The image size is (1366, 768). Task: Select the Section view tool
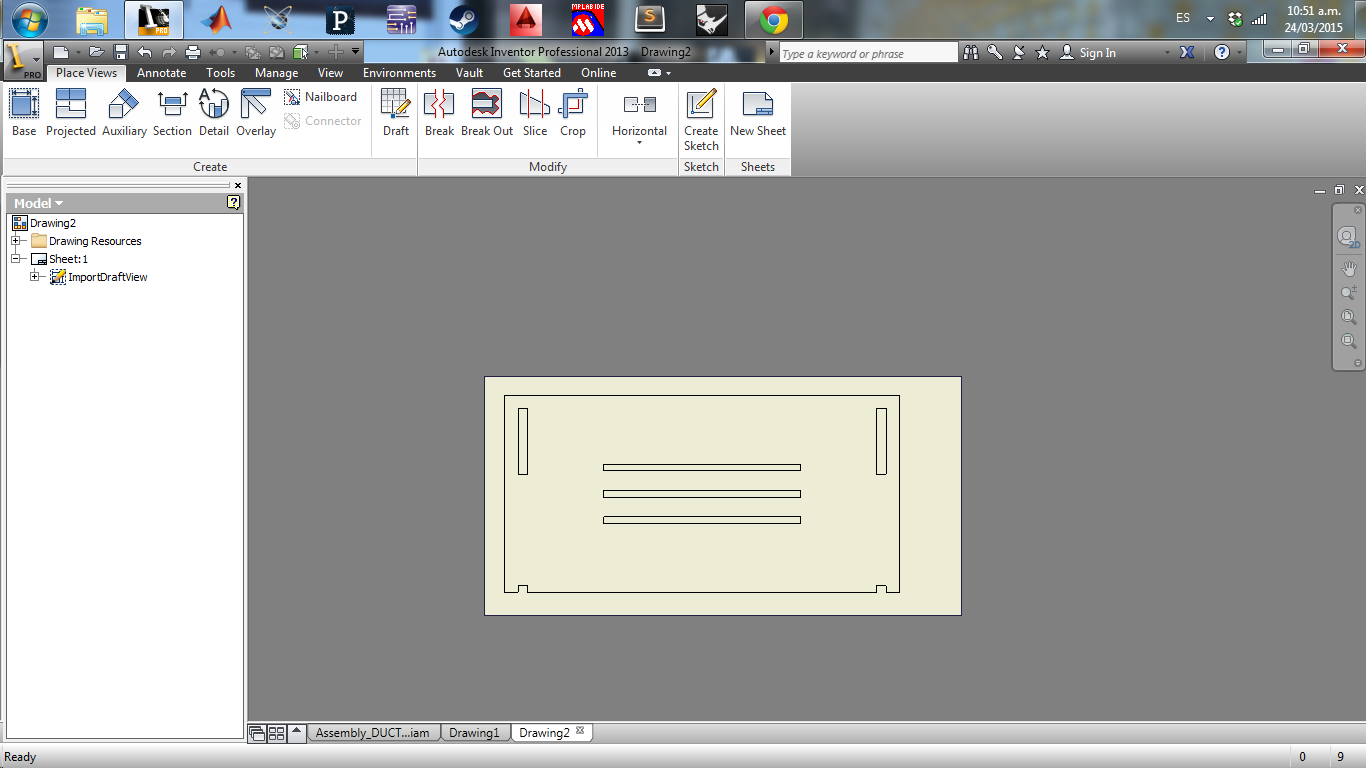pyautogui.click(x=172, y=113)
